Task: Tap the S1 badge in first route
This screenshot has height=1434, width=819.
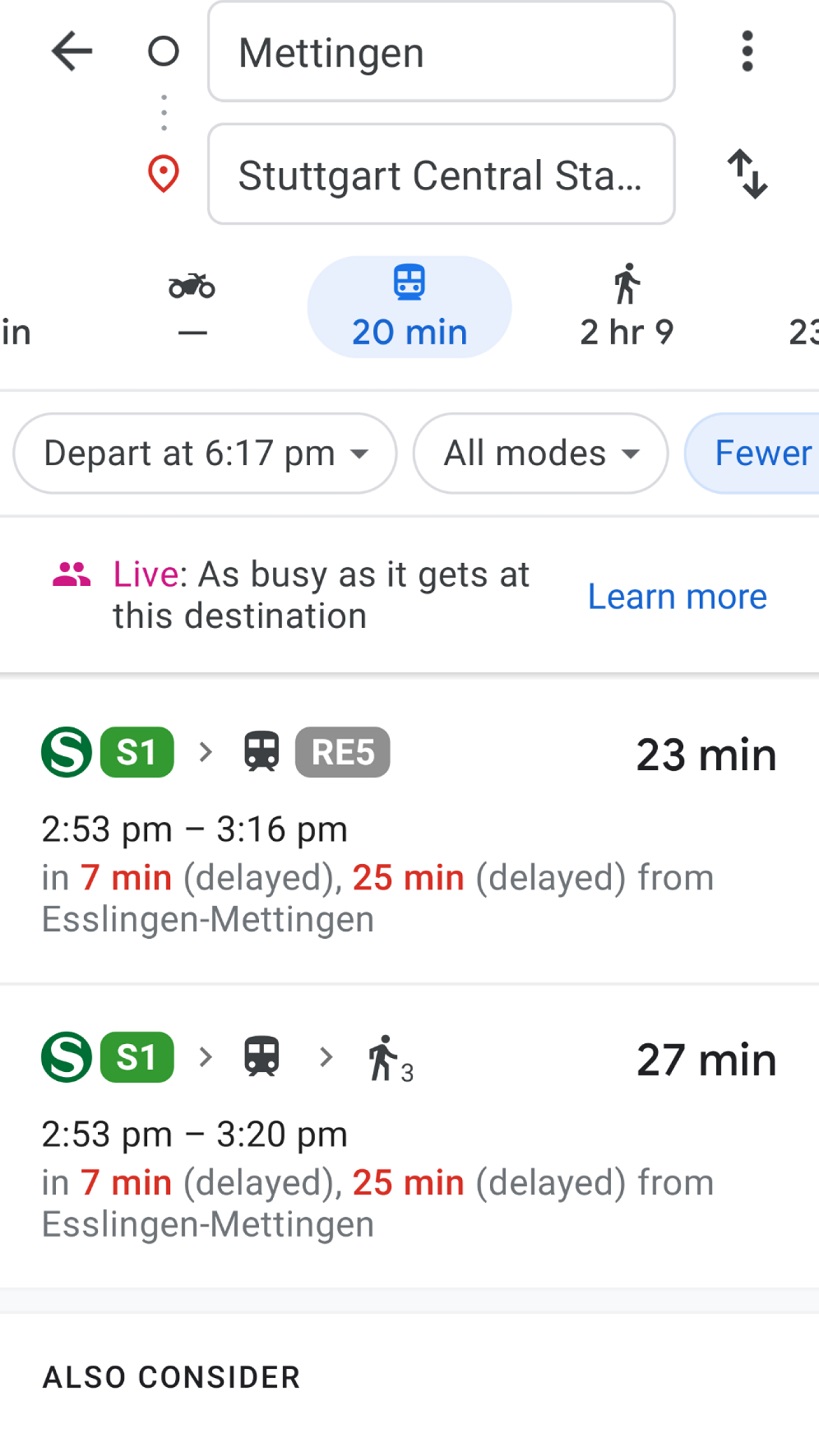Action: pos(137,752)
